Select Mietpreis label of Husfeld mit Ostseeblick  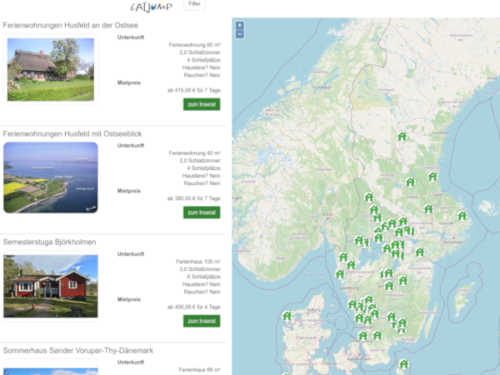(x=129, y=191)
